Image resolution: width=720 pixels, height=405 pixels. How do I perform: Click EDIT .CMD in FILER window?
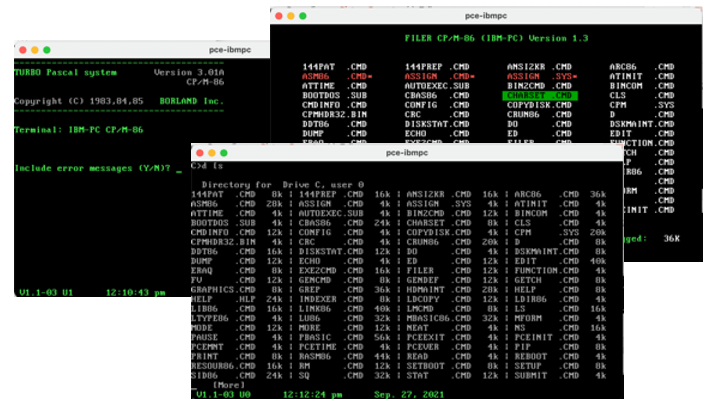(641, 134)
